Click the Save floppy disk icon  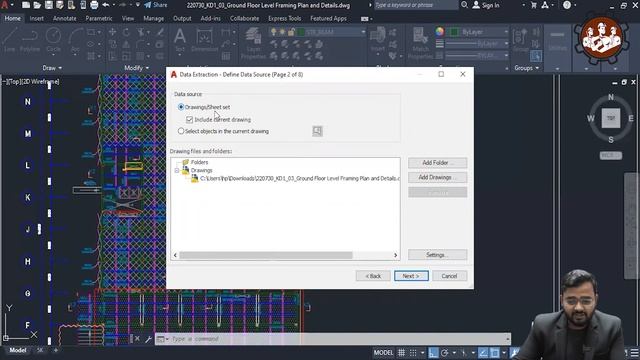[49, 5]
